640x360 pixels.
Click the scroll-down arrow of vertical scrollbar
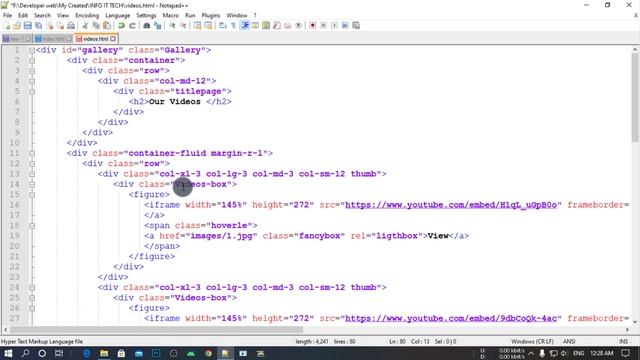pos(635,322)
